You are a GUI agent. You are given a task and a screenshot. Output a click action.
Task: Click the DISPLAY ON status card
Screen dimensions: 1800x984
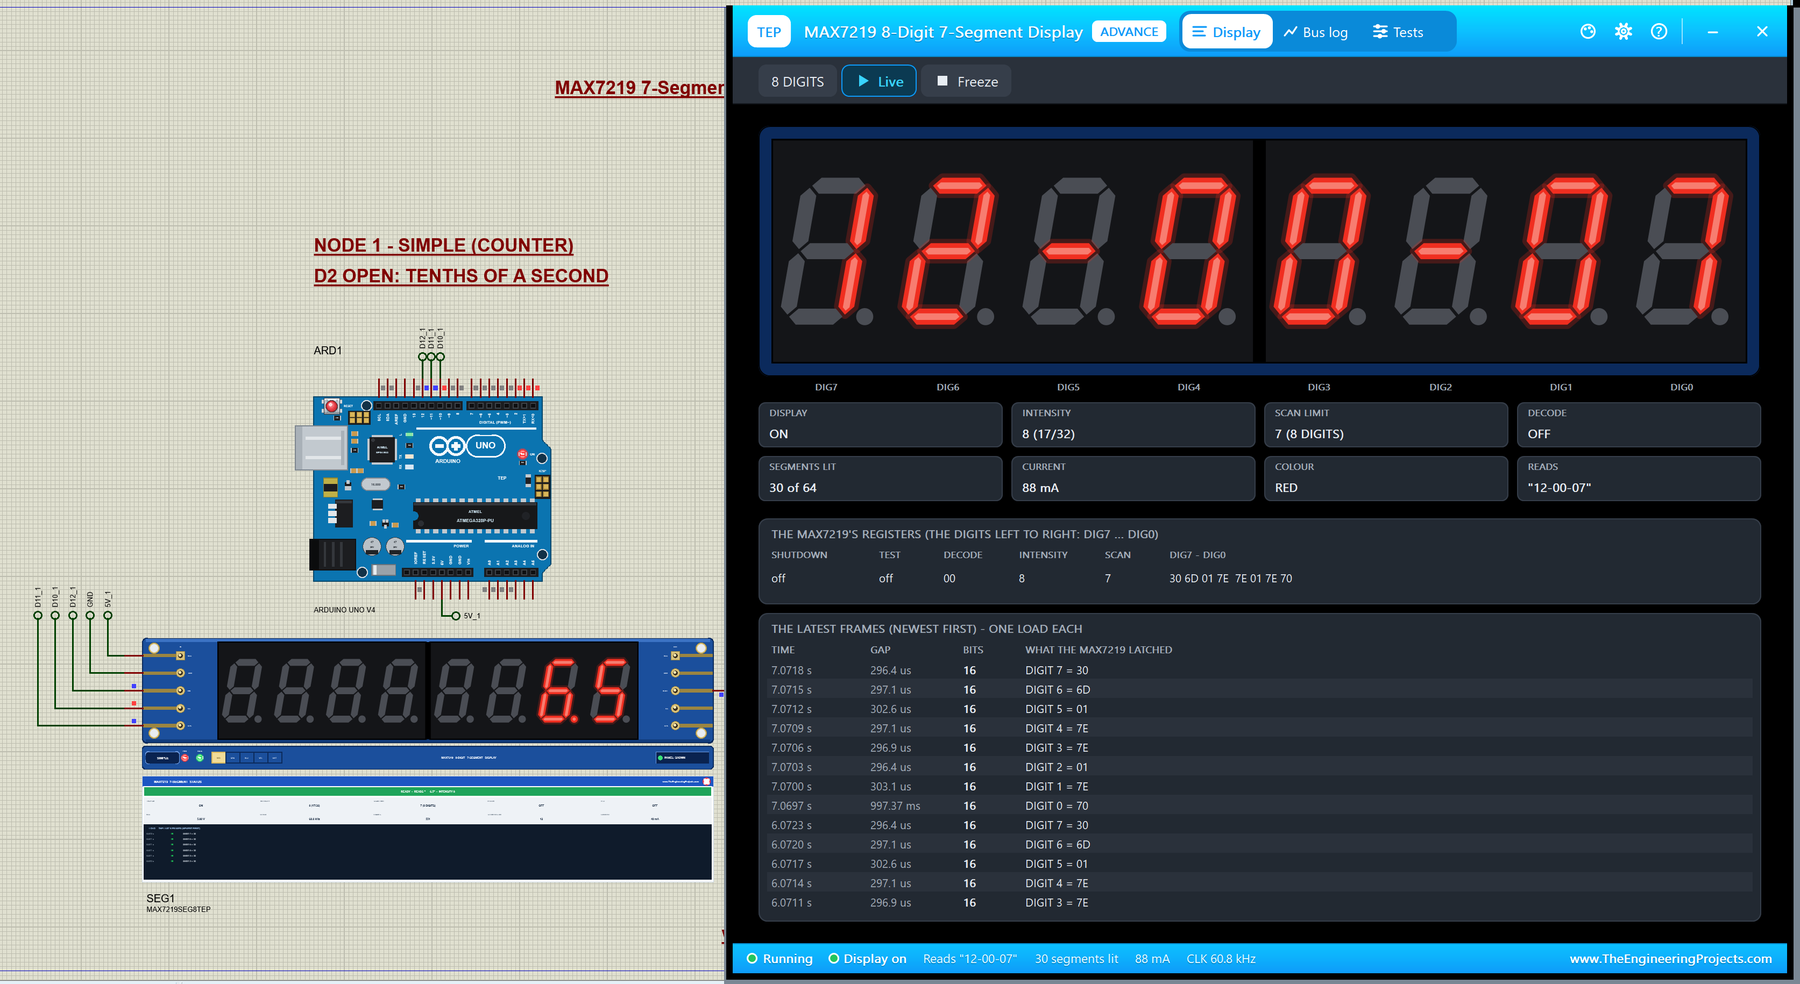click(880, 424)
